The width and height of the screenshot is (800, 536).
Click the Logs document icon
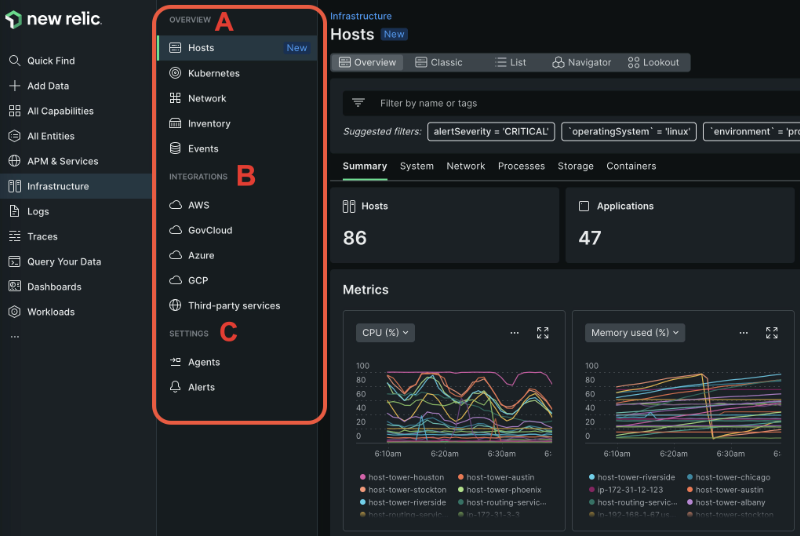coord(14,211)
